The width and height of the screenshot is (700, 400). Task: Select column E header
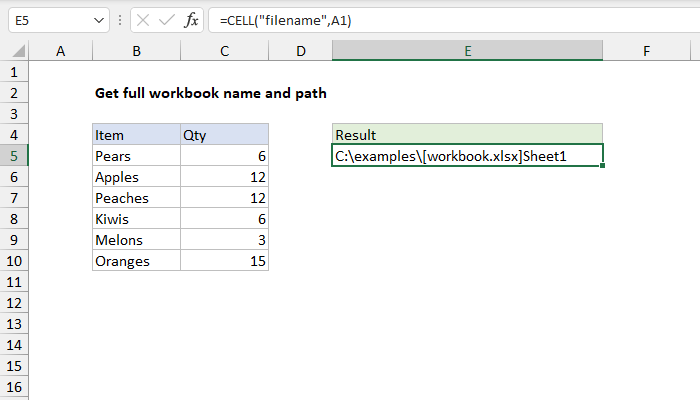click(x=467, y=51)
